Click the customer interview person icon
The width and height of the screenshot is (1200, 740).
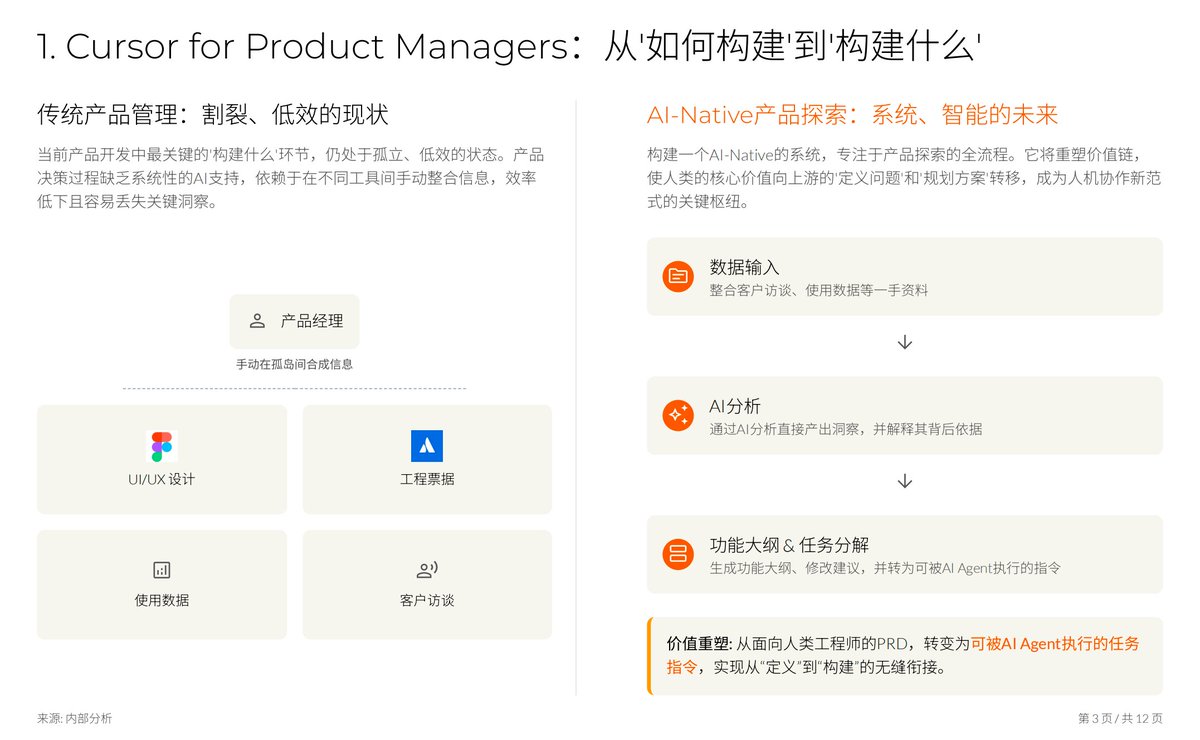click(x=427, y=570)
